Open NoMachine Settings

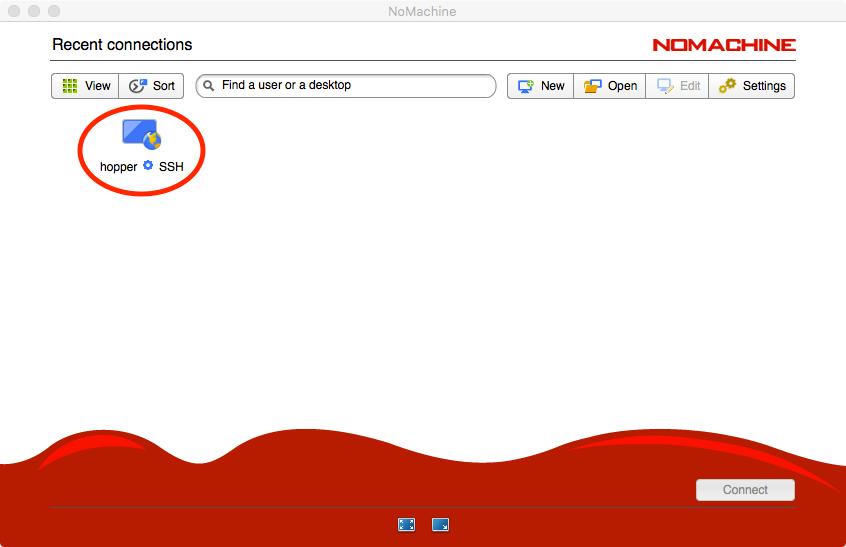(x=752, y=86)
